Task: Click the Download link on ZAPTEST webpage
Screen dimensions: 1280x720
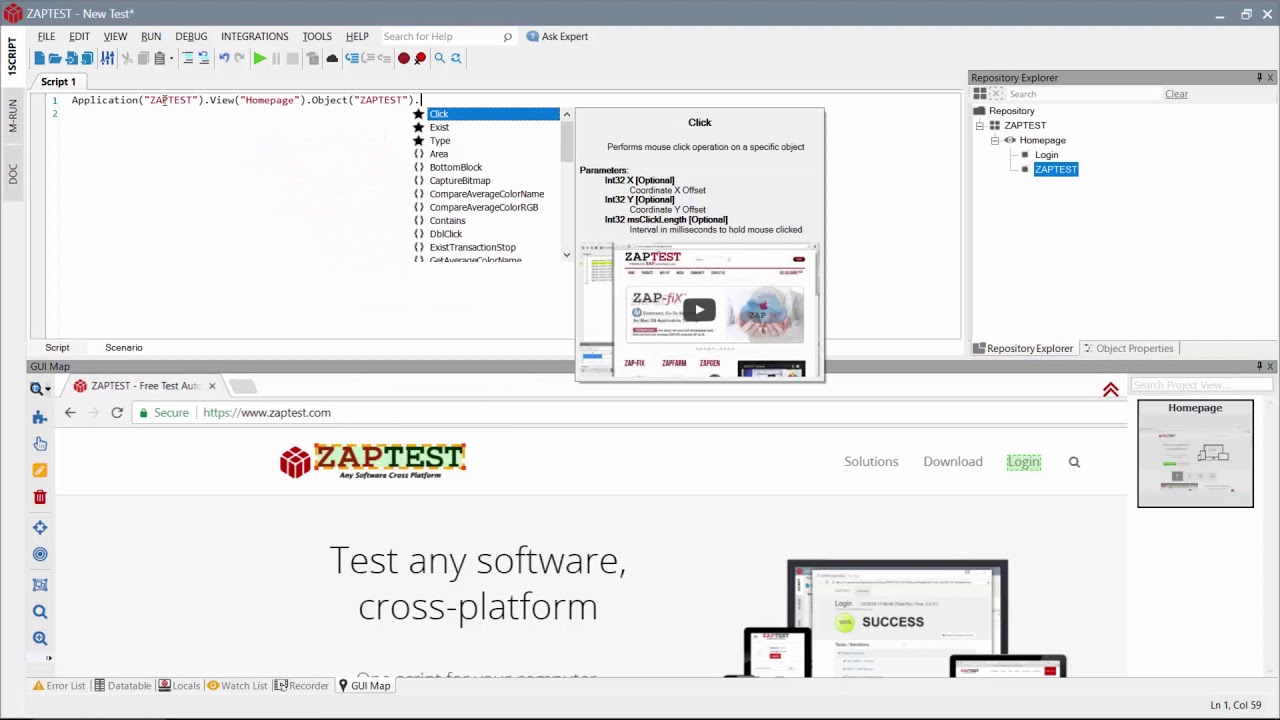Action: point(953,462)
